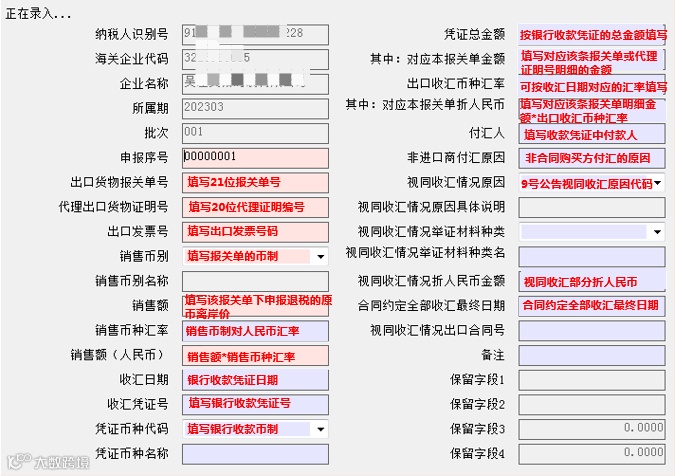Click the 视同收汇情况折人民币金额 field
The width and height of the screenshot is (675, 476).
click(592, 281)
